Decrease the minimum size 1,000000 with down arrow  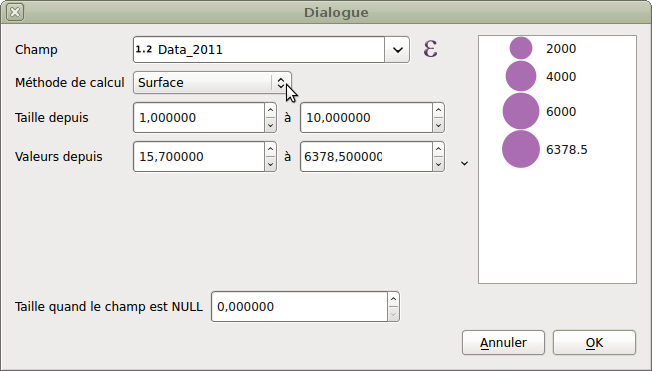pyautogui.click(x=271, y=125)
